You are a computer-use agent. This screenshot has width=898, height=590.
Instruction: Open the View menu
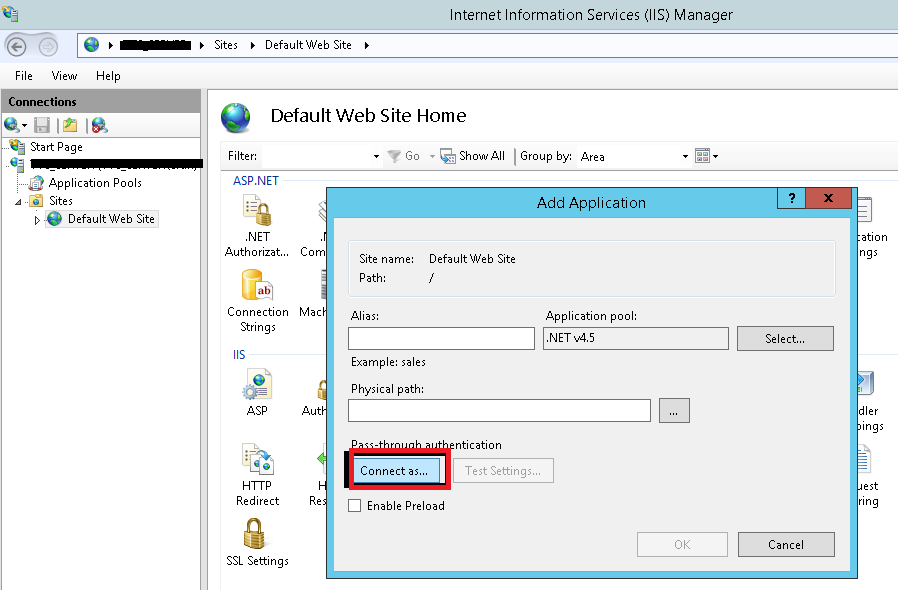[64, 76]
